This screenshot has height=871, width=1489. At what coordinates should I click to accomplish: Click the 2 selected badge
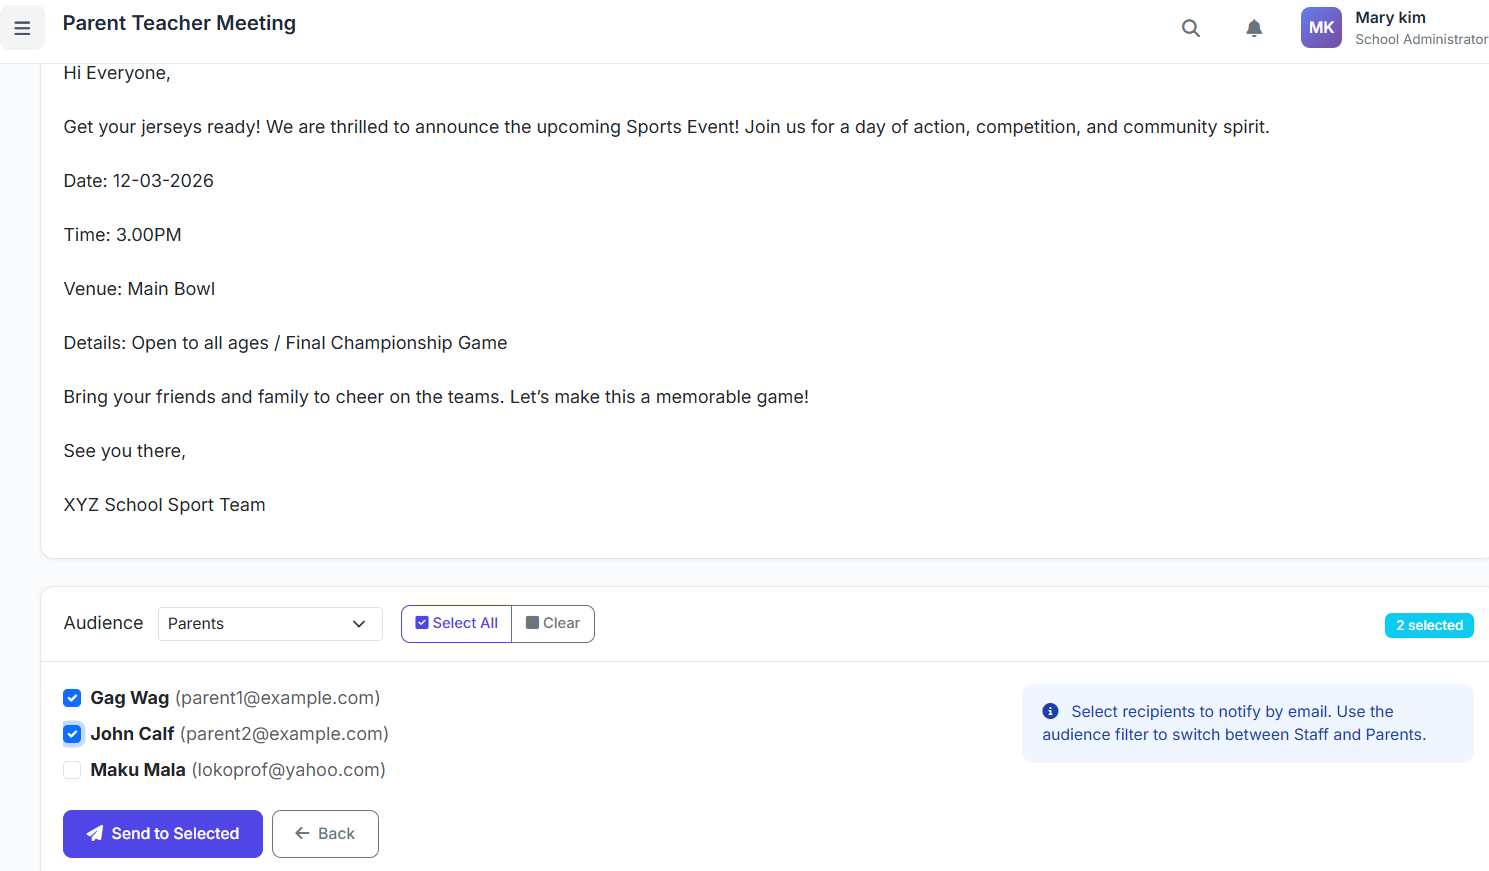(1428, 625)
